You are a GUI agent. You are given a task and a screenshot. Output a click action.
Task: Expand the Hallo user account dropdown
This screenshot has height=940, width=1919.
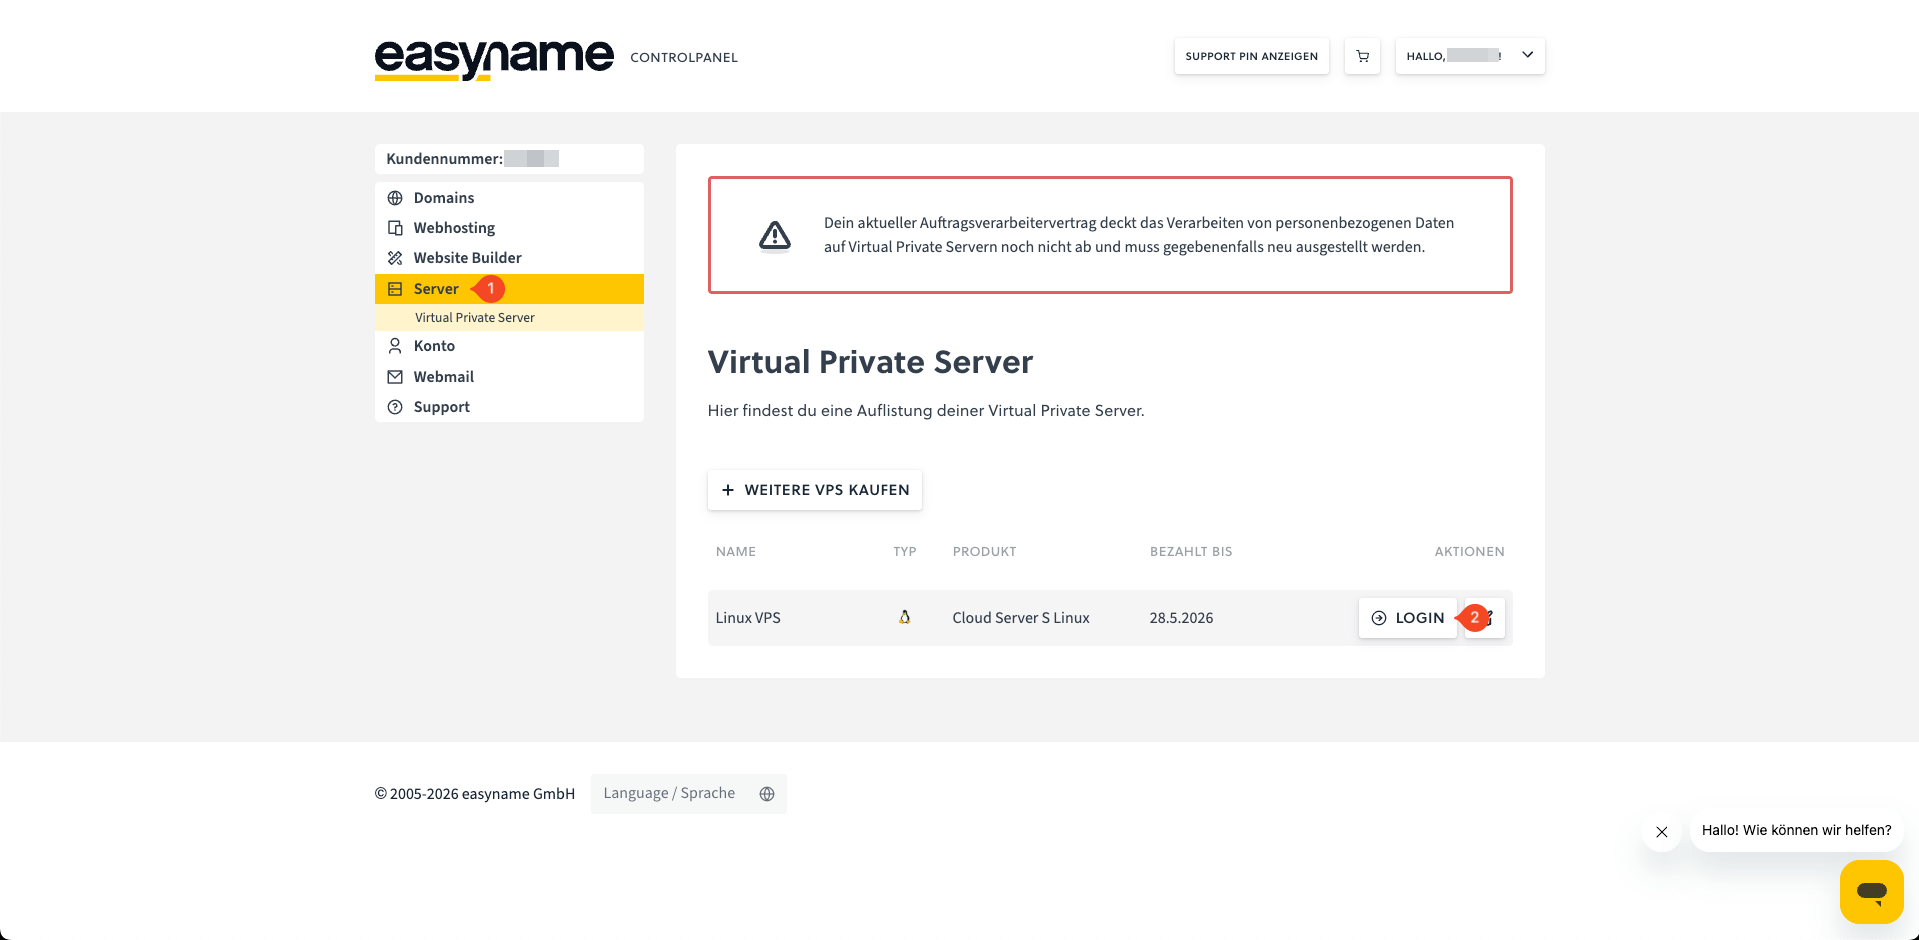point(1469,57)
